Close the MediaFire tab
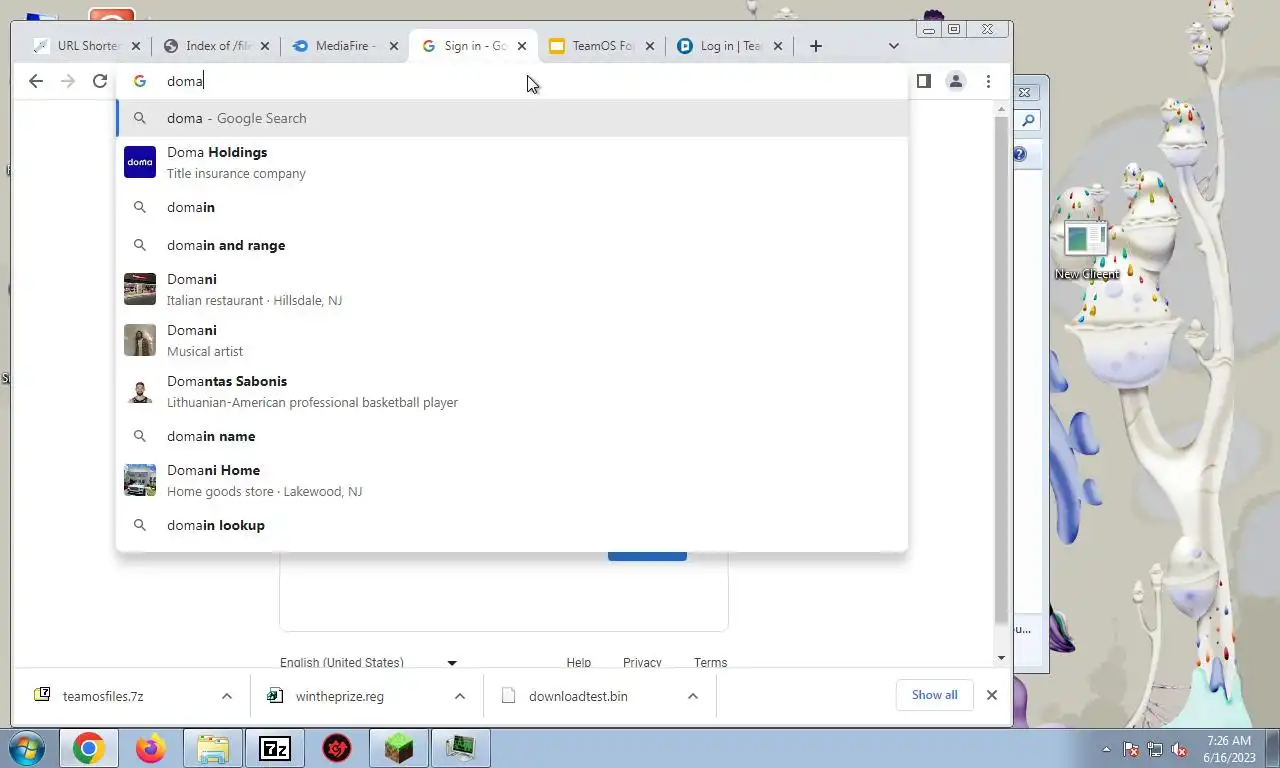1280x768 pixels. click(x=393, y=46)
